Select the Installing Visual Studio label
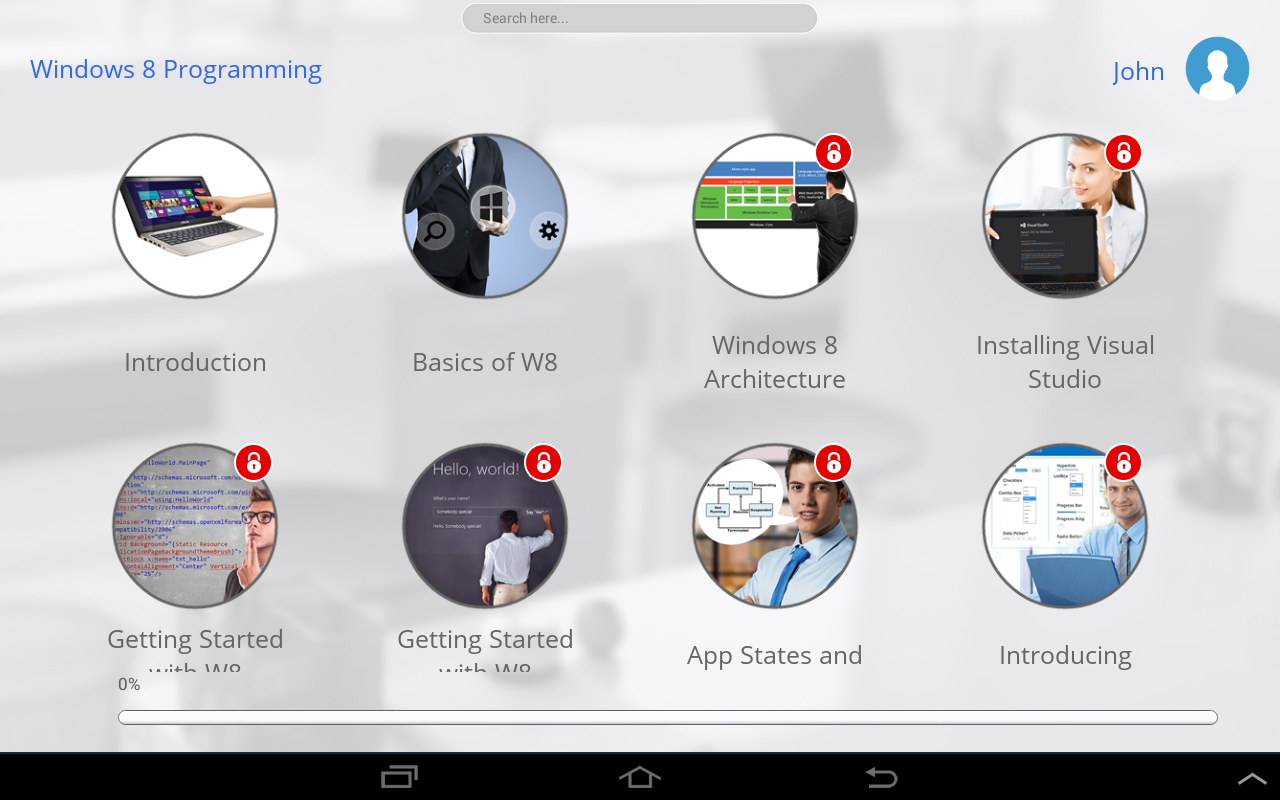 (1065, 362)
